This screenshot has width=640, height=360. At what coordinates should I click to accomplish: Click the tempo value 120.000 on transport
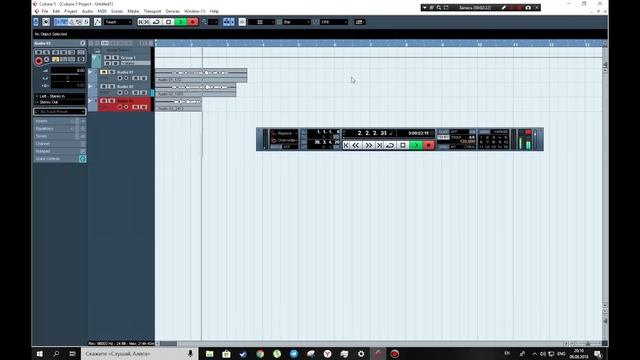coord(468,142)
